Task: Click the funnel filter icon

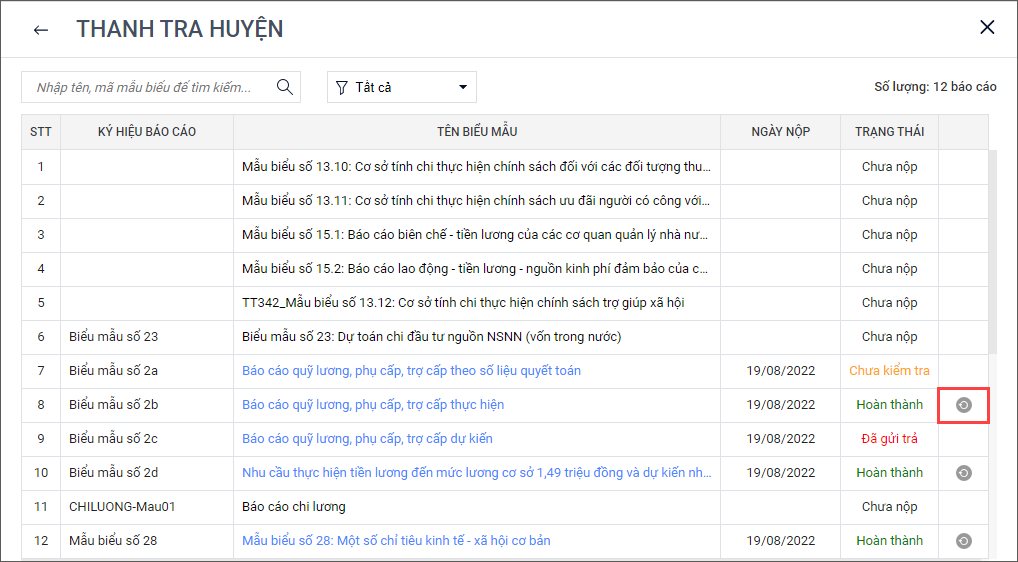Action: click(x=342, y=88)
